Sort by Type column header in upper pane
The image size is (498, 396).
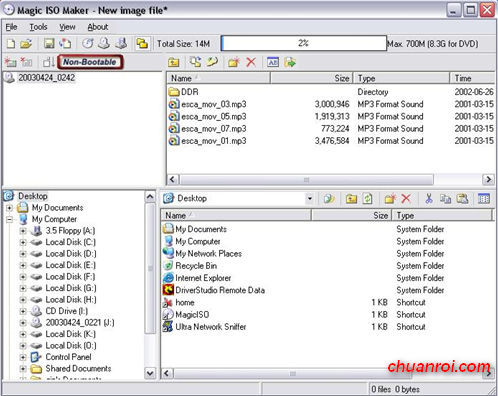pos(401,78)
